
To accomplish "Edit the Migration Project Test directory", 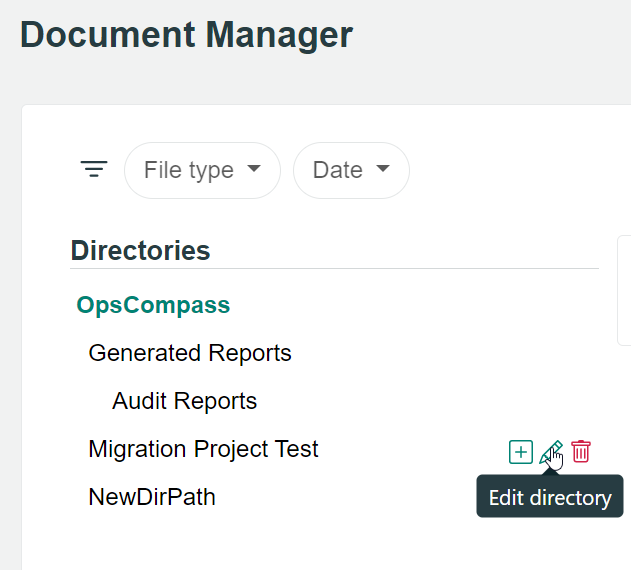I will click(551, 452).
